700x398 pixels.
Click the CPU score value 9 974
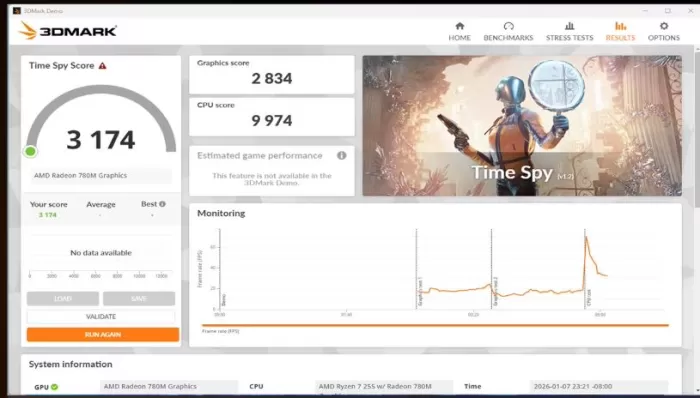(271, 120)
